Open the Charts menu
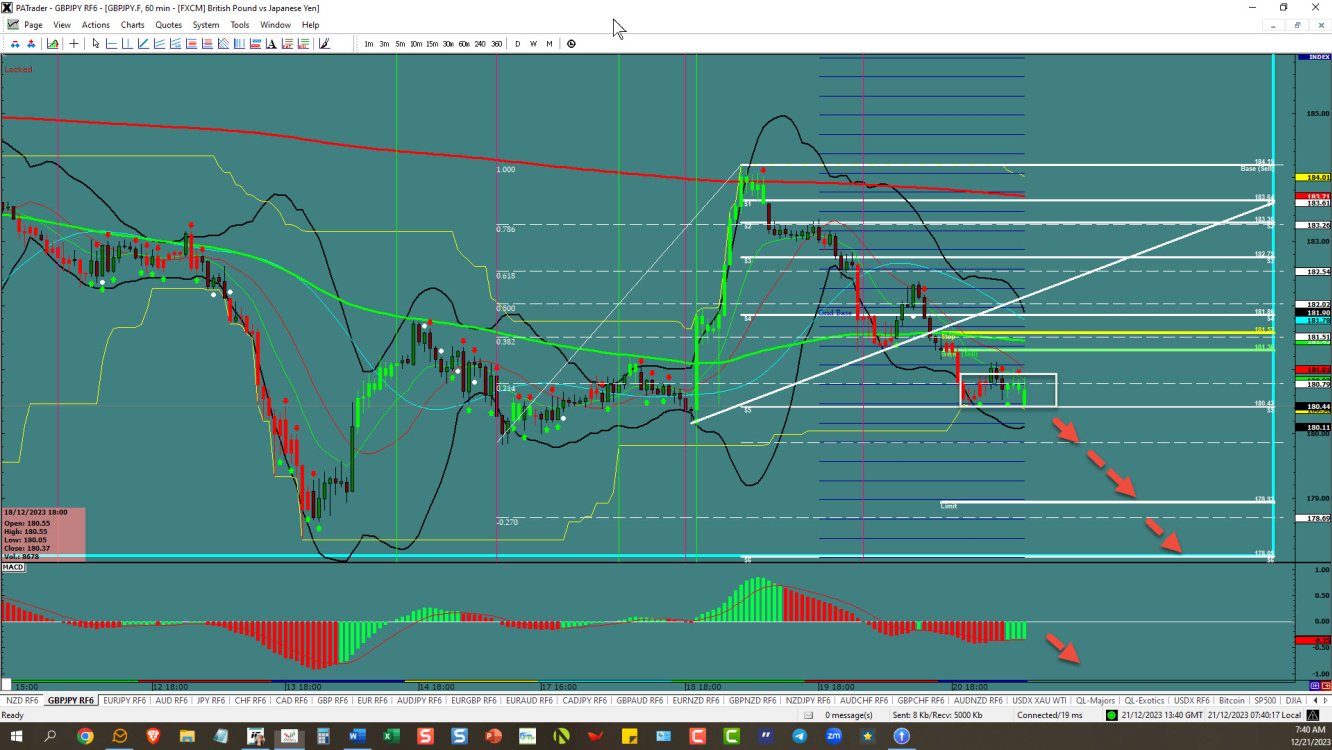 [132, 25]
